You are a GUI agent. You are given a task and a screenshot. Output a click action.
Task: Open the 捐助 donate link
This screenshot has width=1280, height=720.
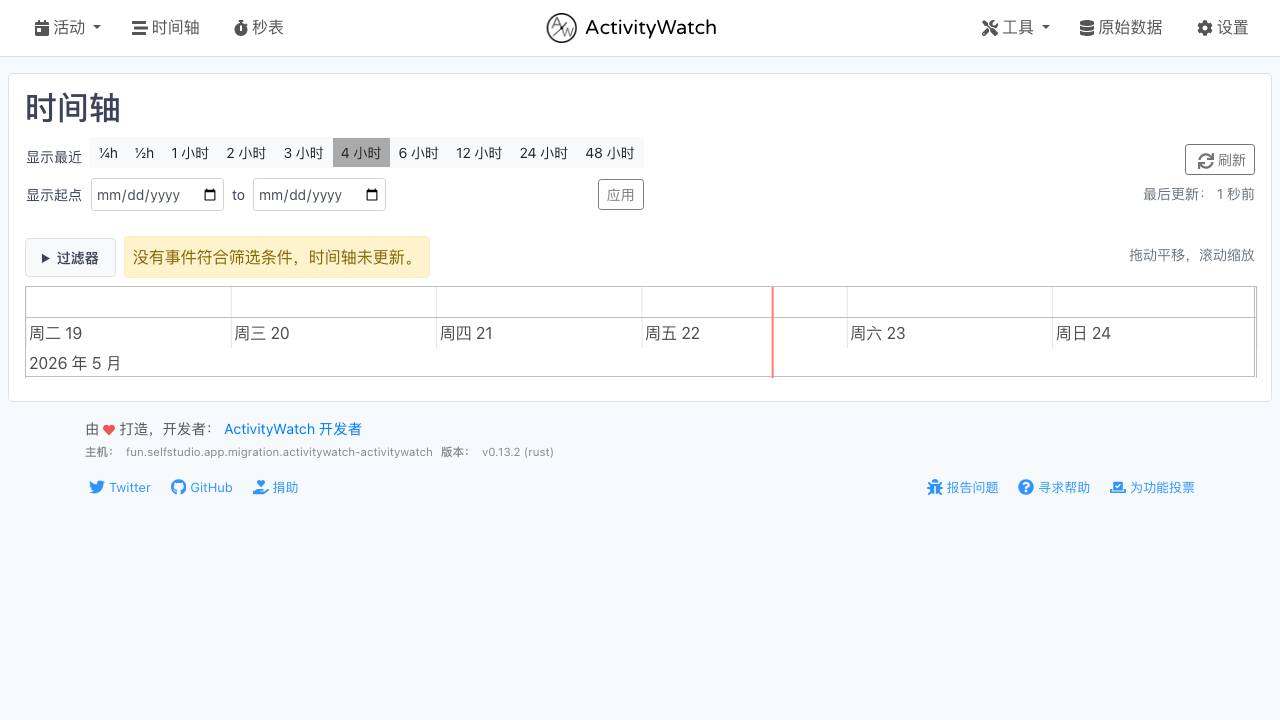[x=276, y=487]
